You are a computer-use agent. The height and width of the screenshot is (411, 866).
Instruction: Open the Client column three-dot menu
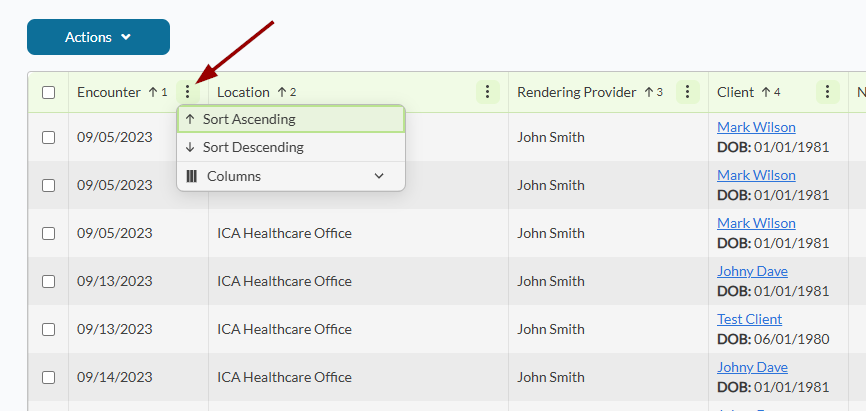(x=827, y=92)
